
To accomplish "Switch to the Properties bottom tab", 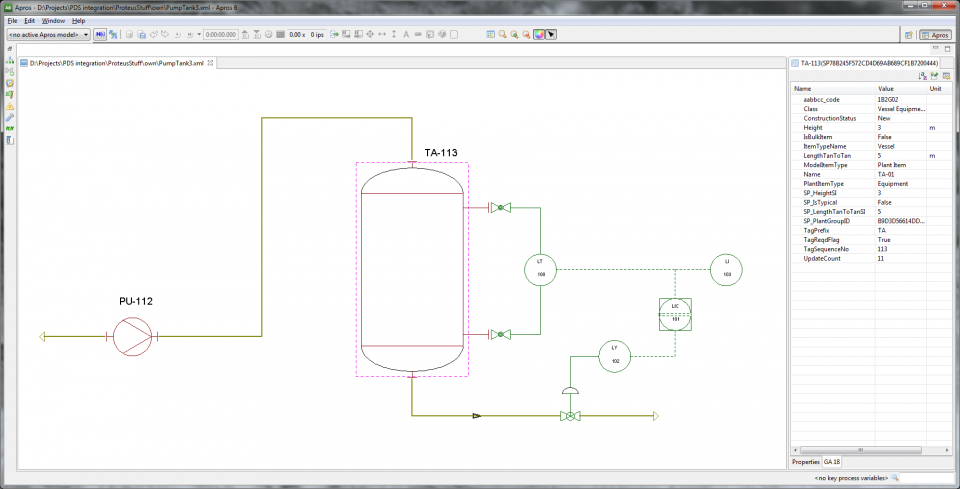I will click(x=805, y=461).
